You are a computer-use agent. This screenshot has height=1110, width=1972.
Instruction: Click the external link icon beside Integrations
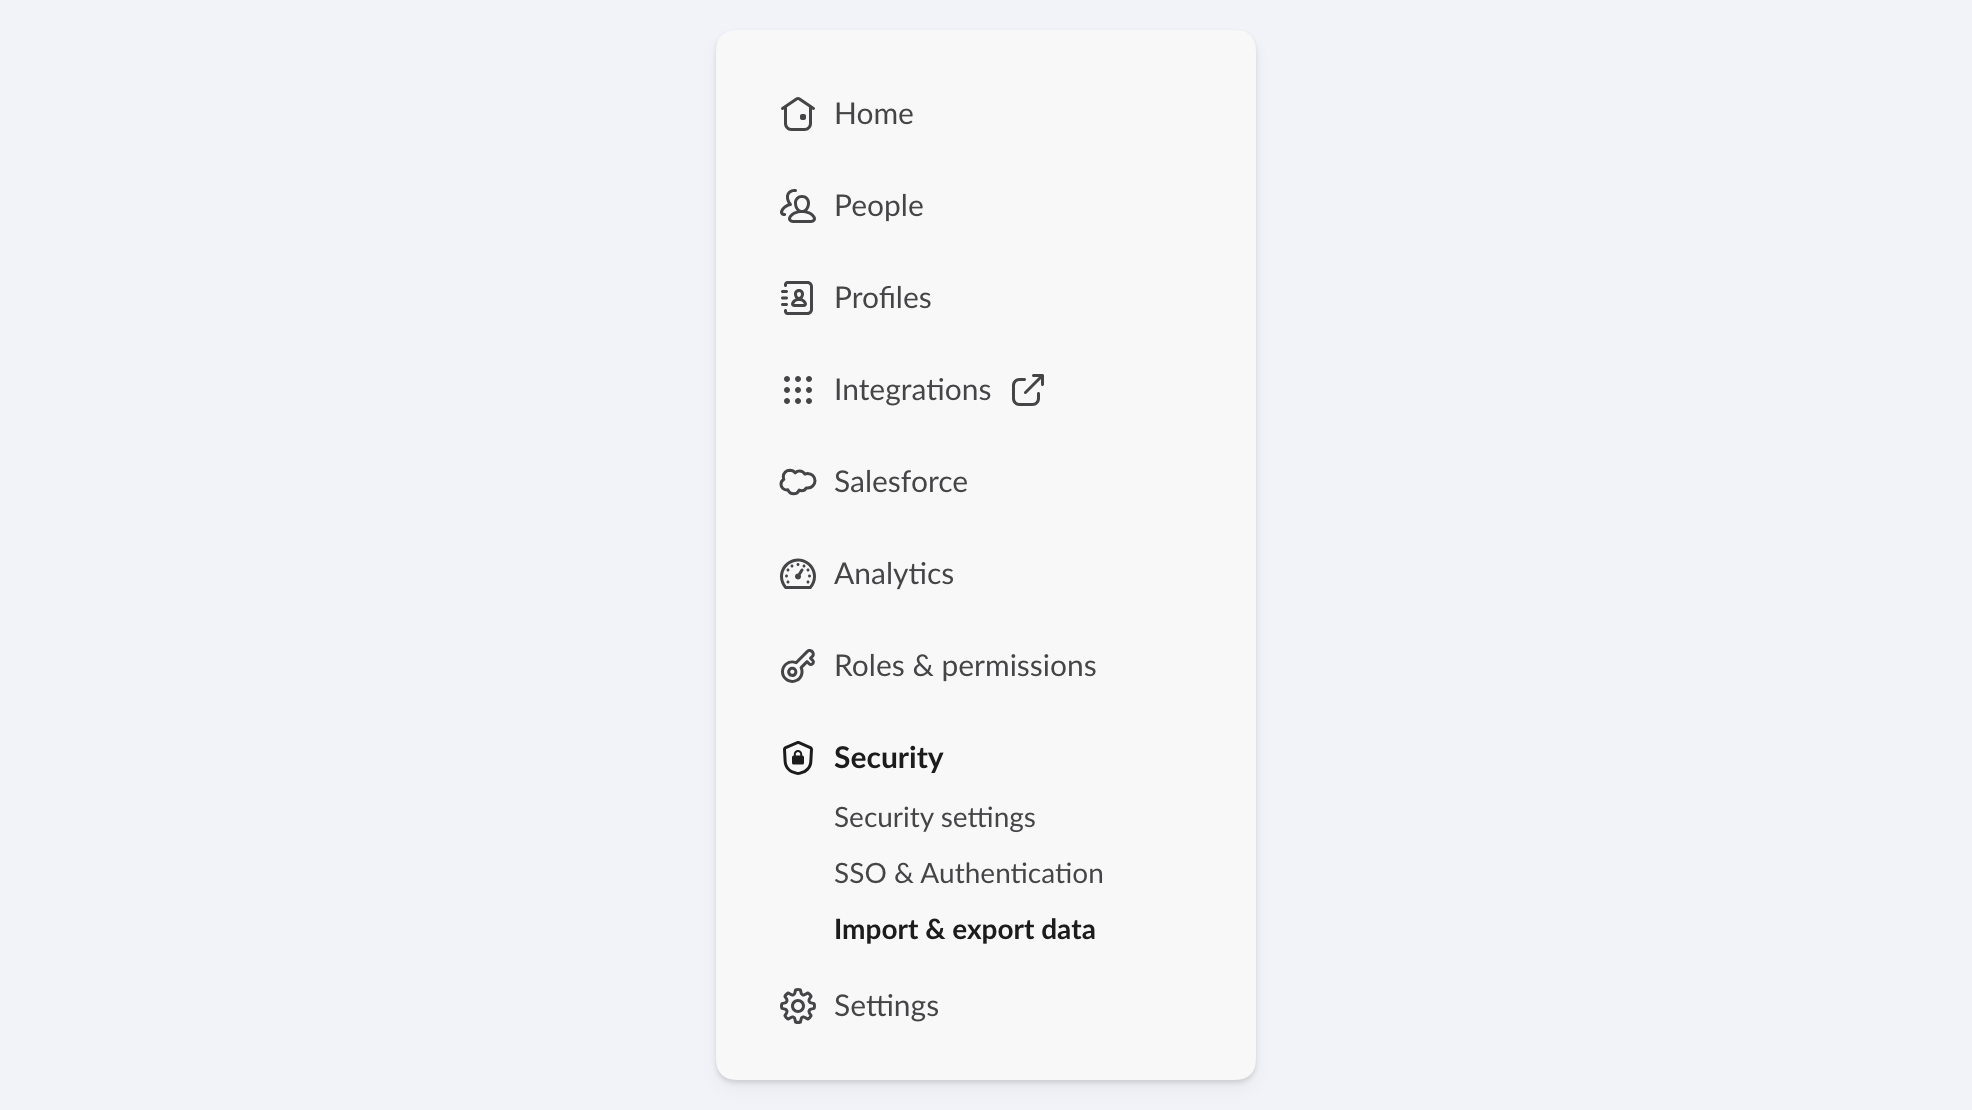1027,390
